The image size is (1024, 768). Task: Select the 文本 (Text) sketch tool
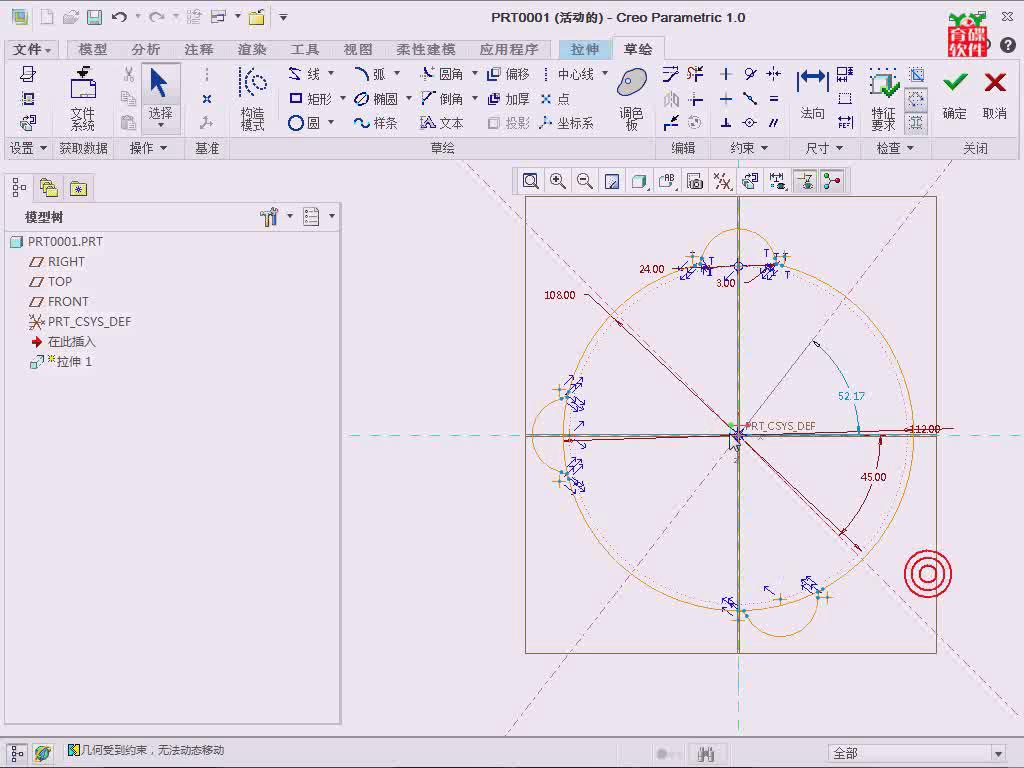pyautogui.click(x=442, y=123)
